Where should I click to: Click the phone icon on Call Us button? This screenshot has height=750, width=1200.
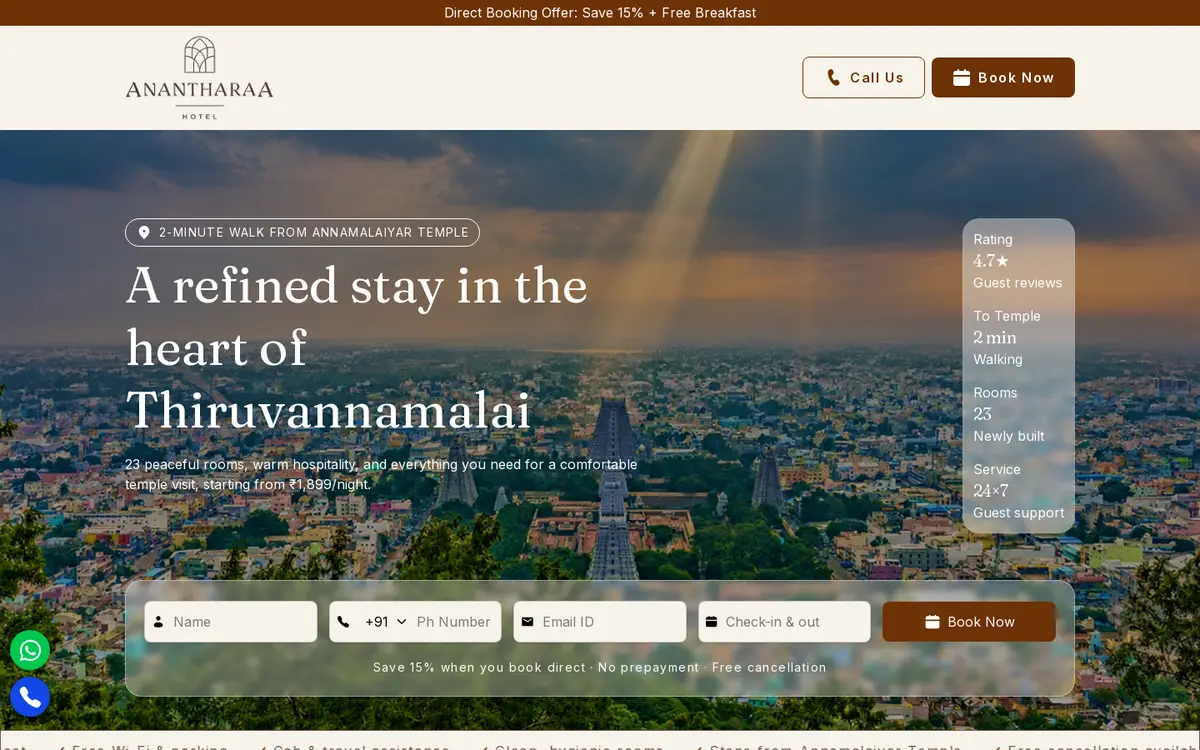[834, 77]
